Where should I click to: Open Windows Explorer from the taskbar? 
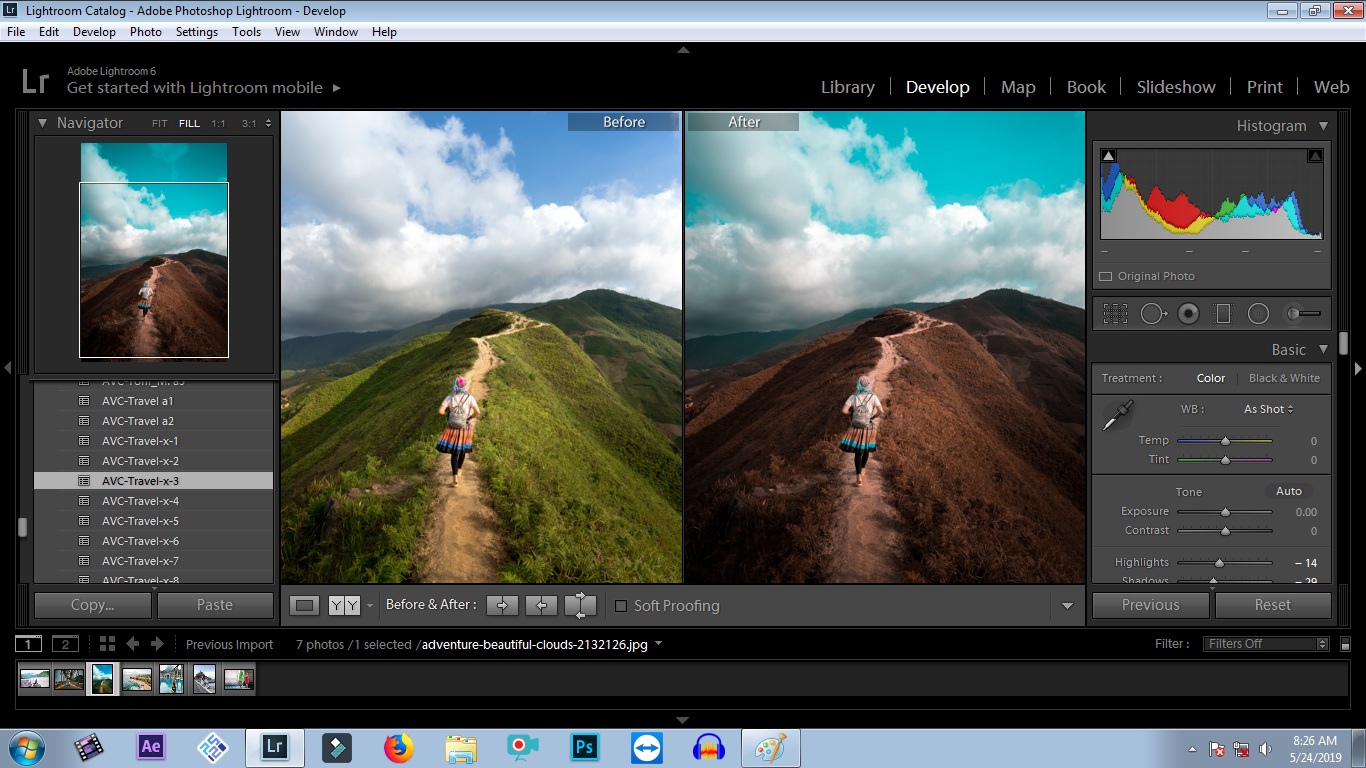coord(461,747)
